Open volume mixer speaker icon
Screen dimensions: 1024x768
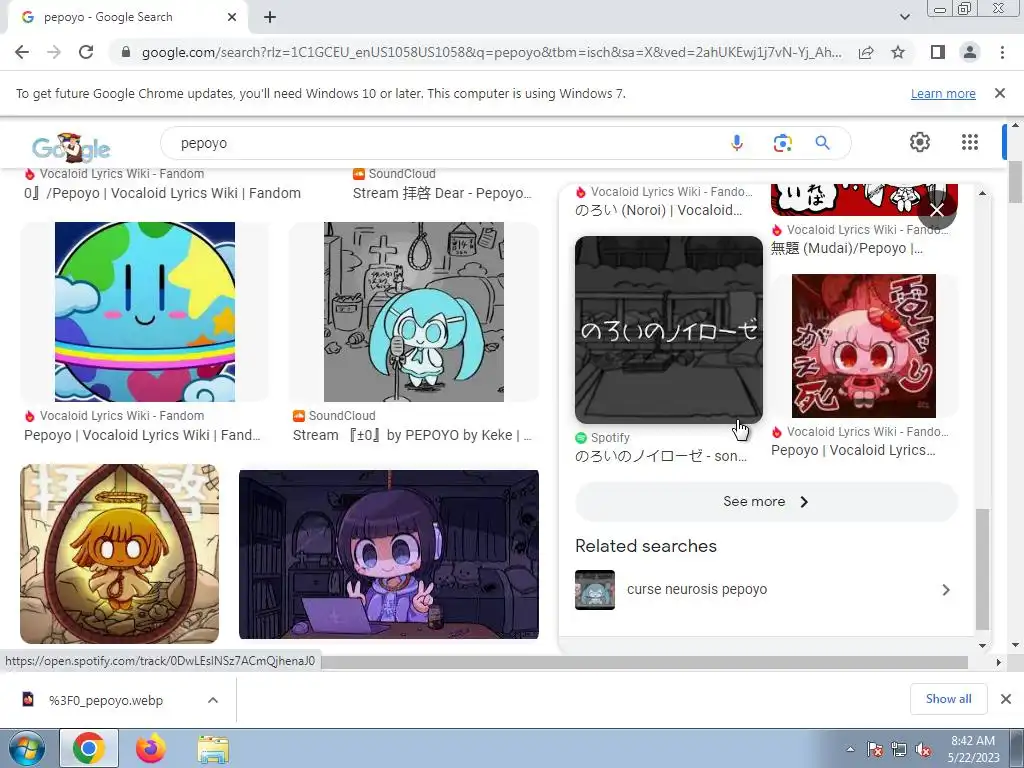pyautogui.click(x=923, y=749)
